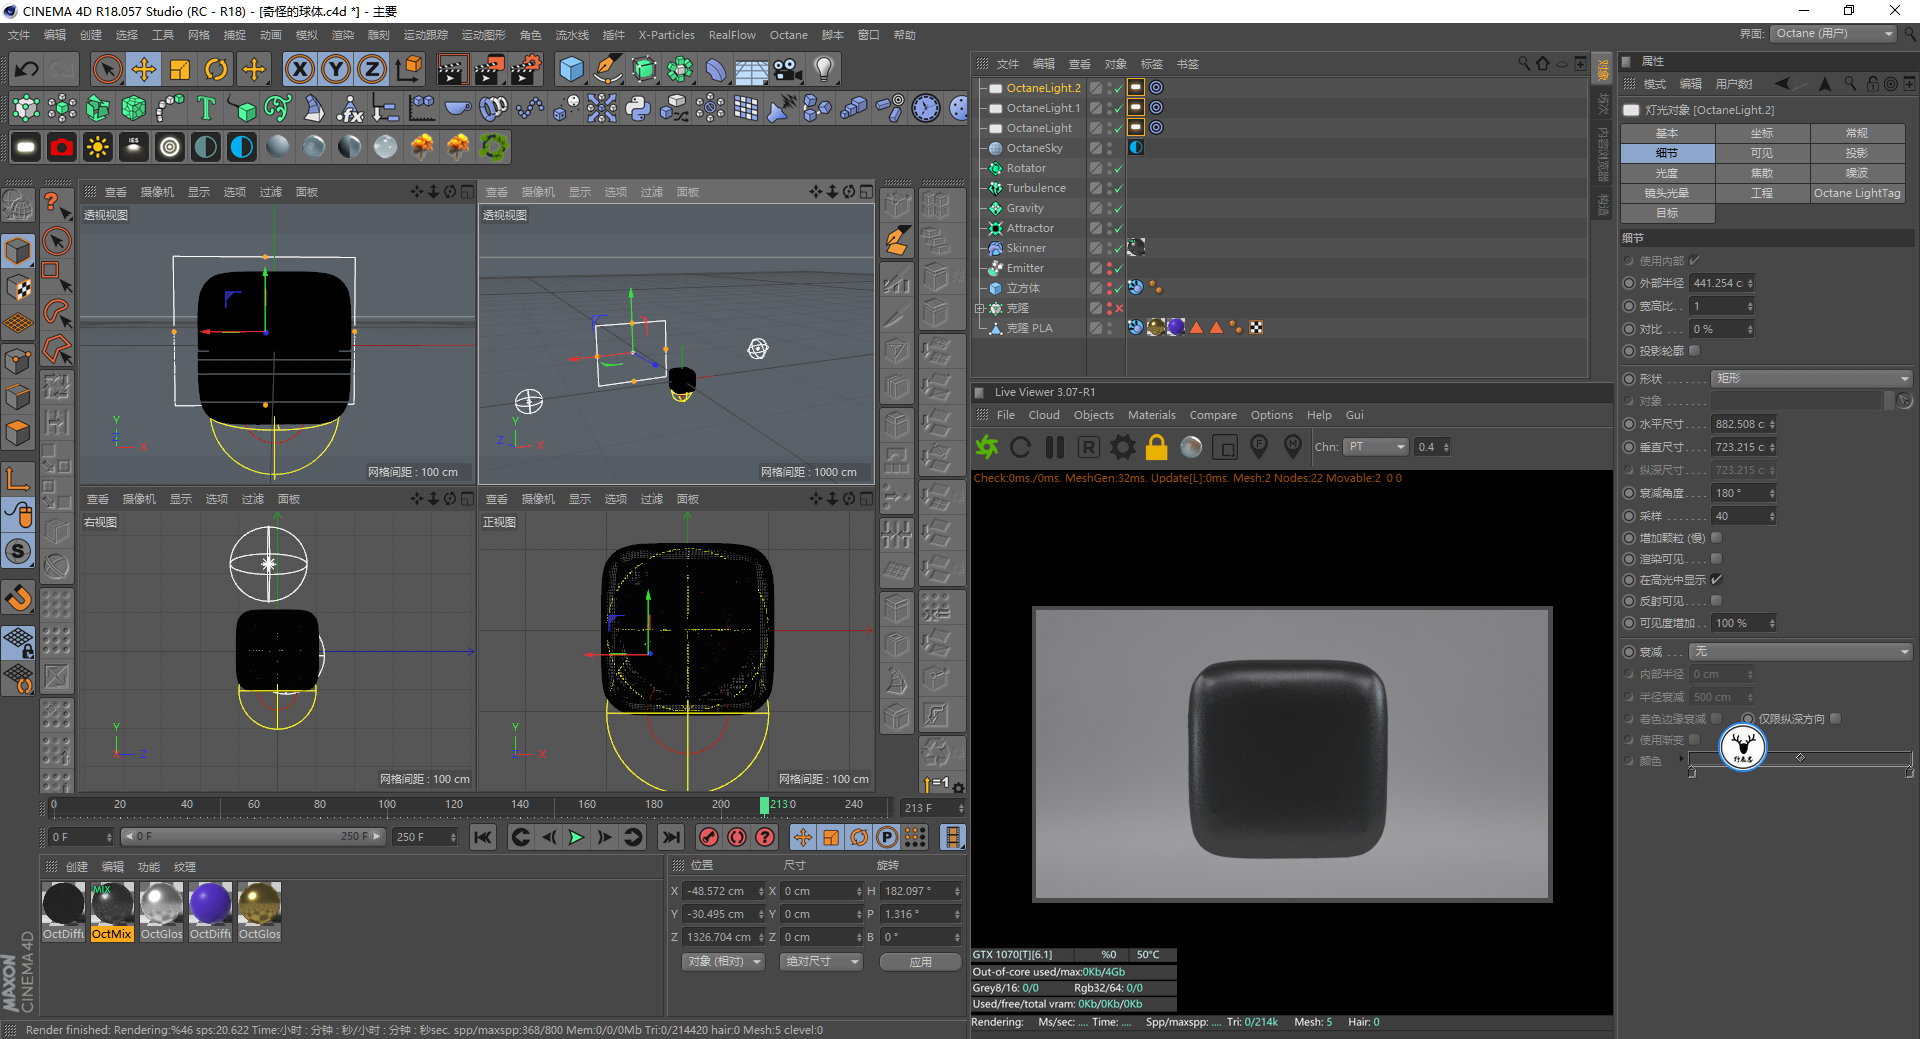The height and width of the screenshot is (1039, 1920).
Task: Pause the Live Viewer render
Action: point(1055,447)
